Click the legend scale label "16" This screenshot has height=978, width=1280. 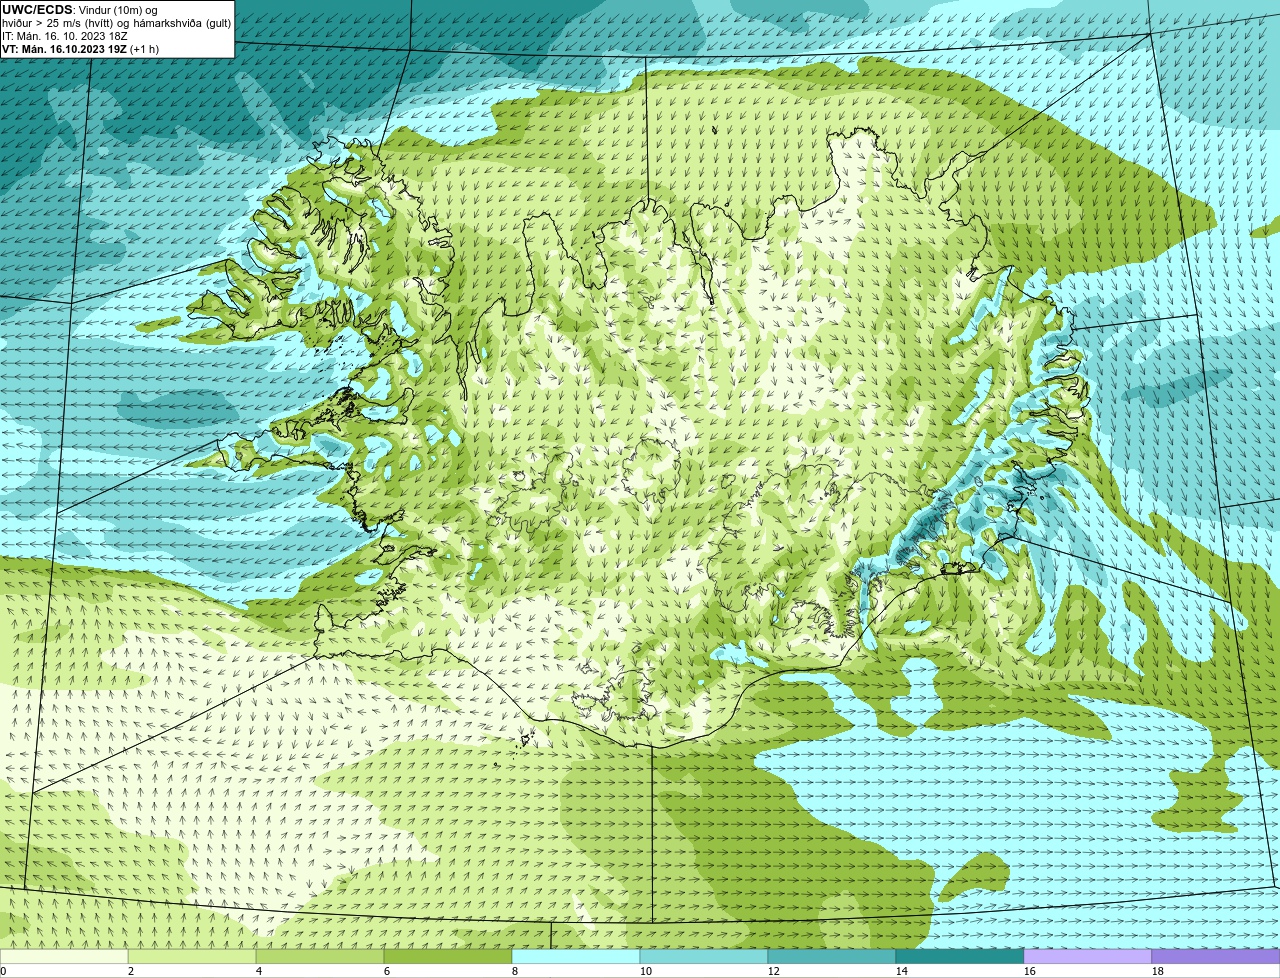1030,971
